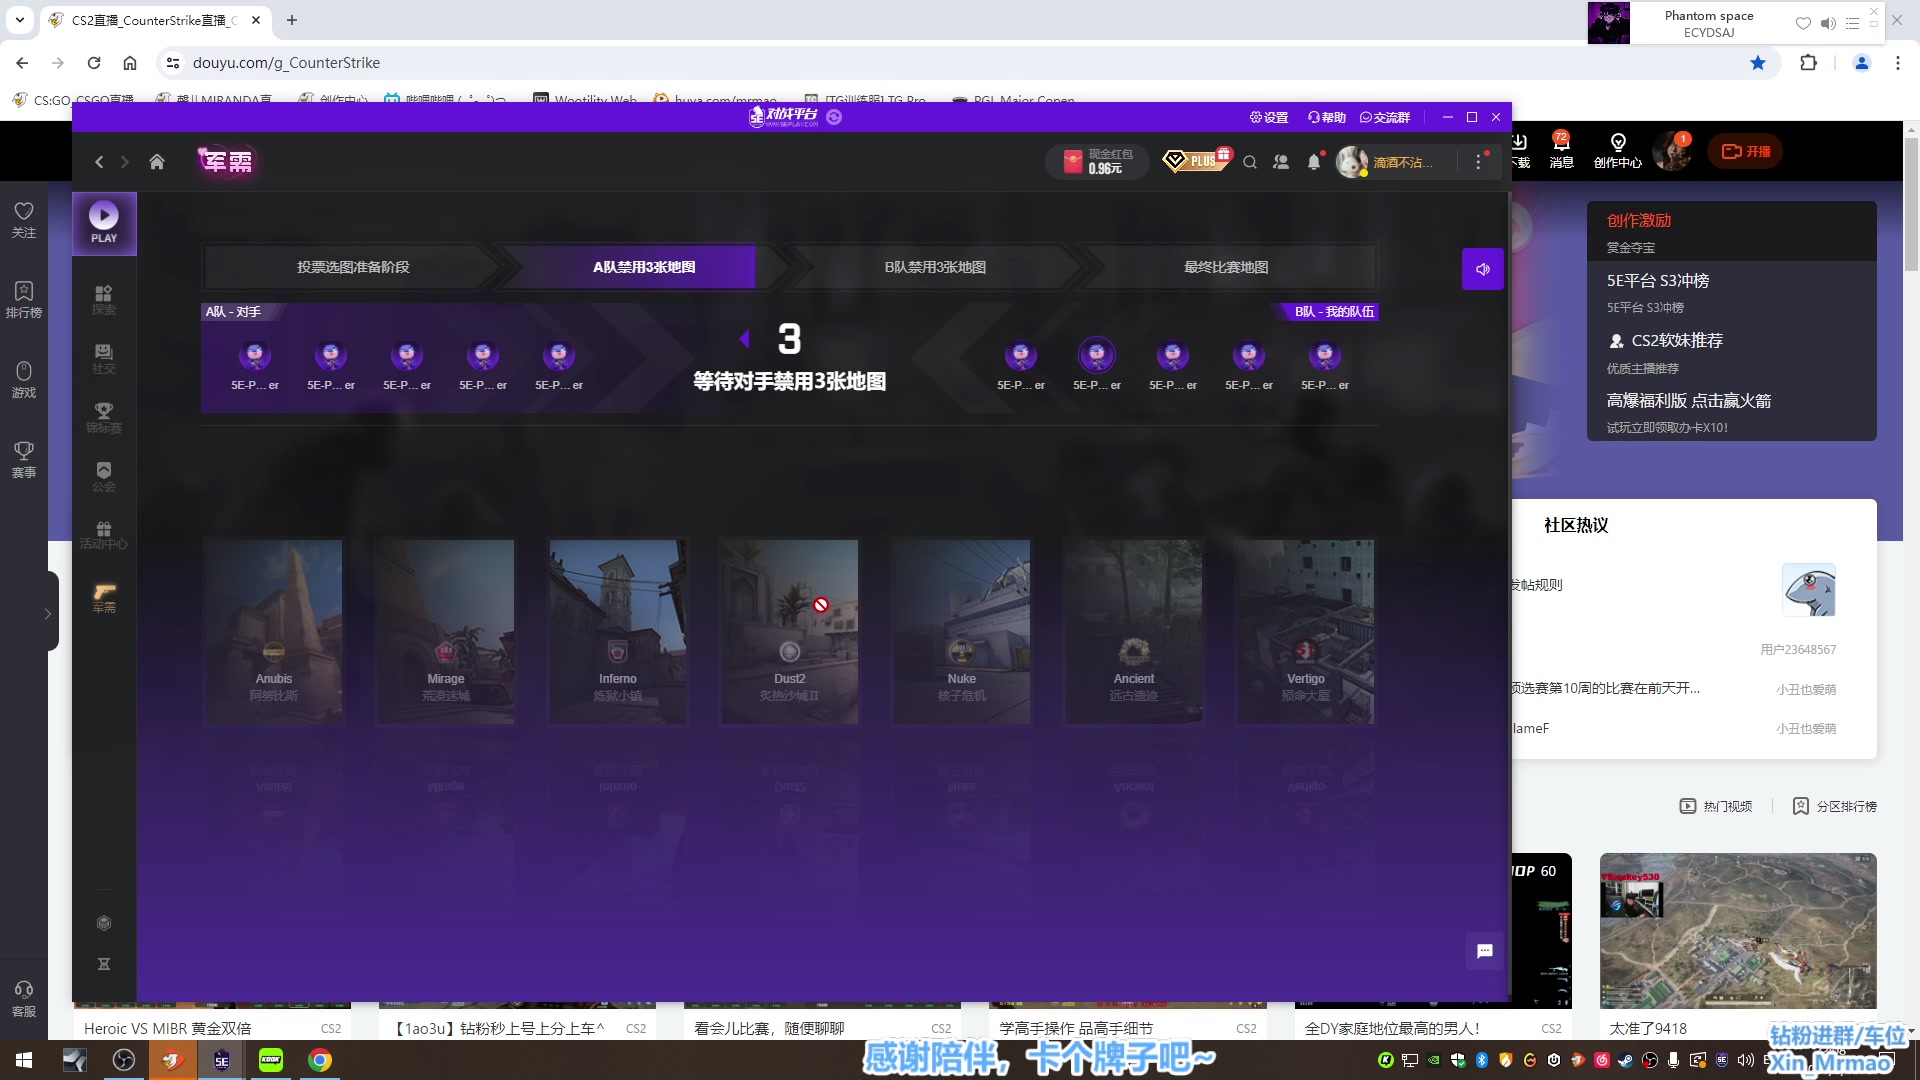Navigate back in the 5E platform window
The image size is (1920, 1080).
tap(99, 162)
